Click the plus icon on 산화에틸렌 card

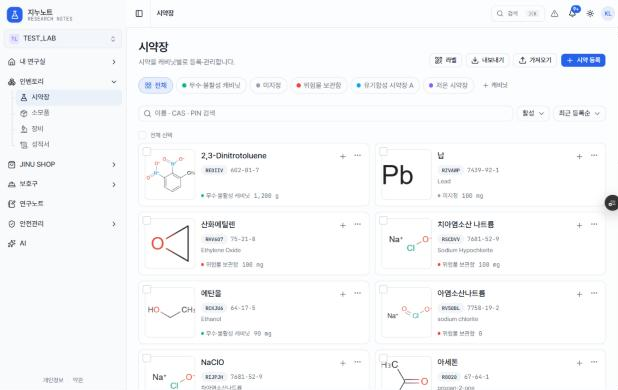click(343, 225)
